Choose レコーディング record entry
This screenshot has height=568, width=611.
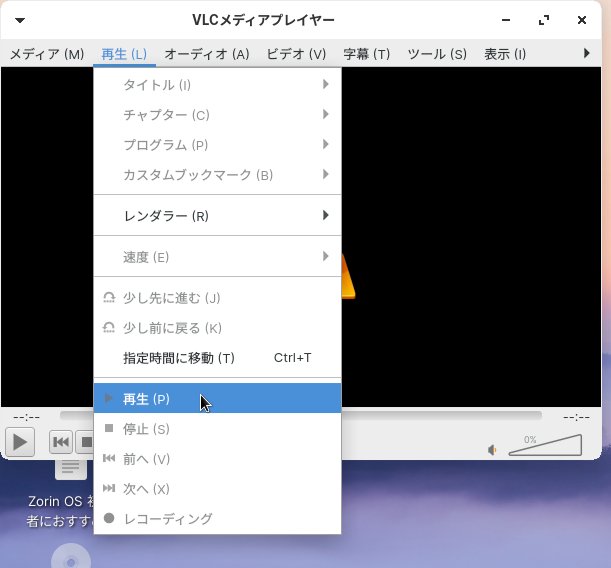click(x=217, y=519)
